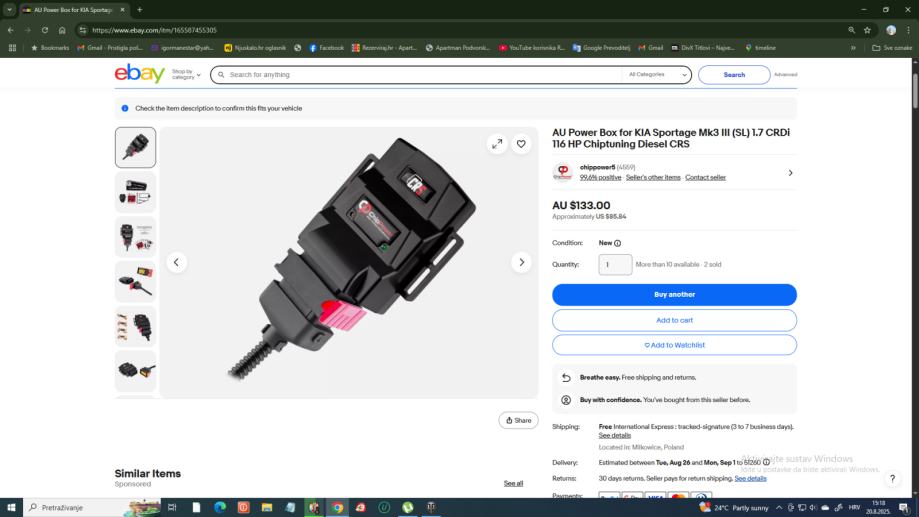Open Chrome three-dot menu
Image resolution: width=919 pixels, height=517 pixels.
(908, 30)
